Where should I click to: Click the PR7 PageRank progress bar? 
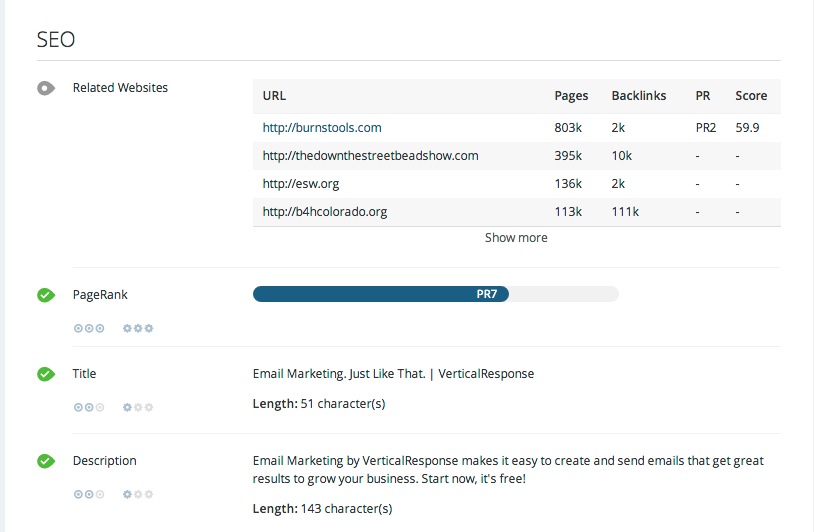[436, 294]
